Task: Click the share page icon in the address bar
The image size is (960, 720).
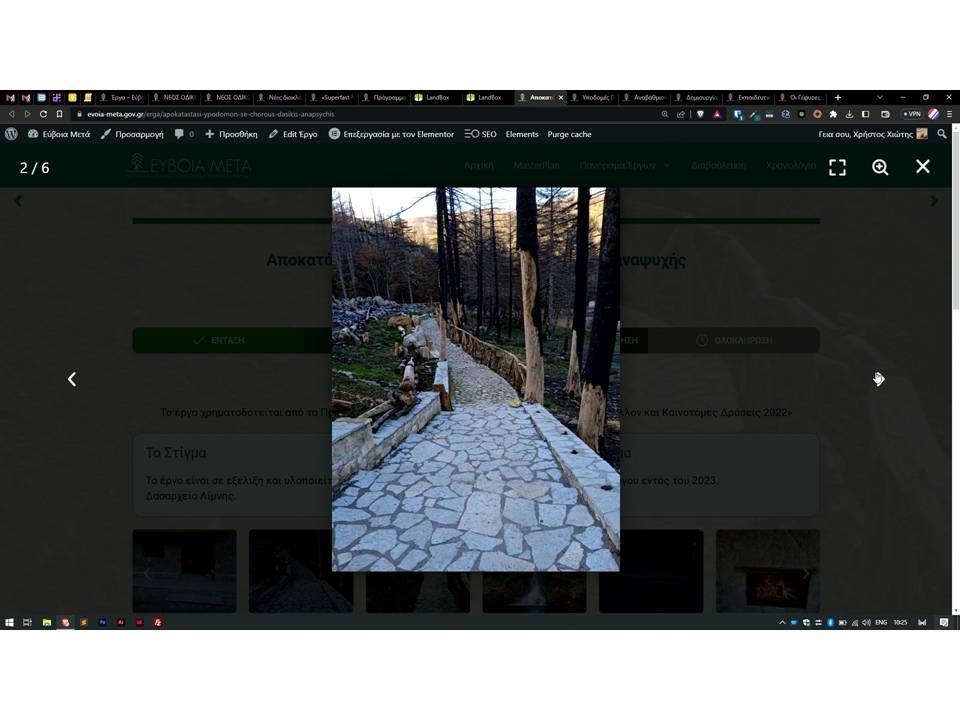Action: [680, 114]
